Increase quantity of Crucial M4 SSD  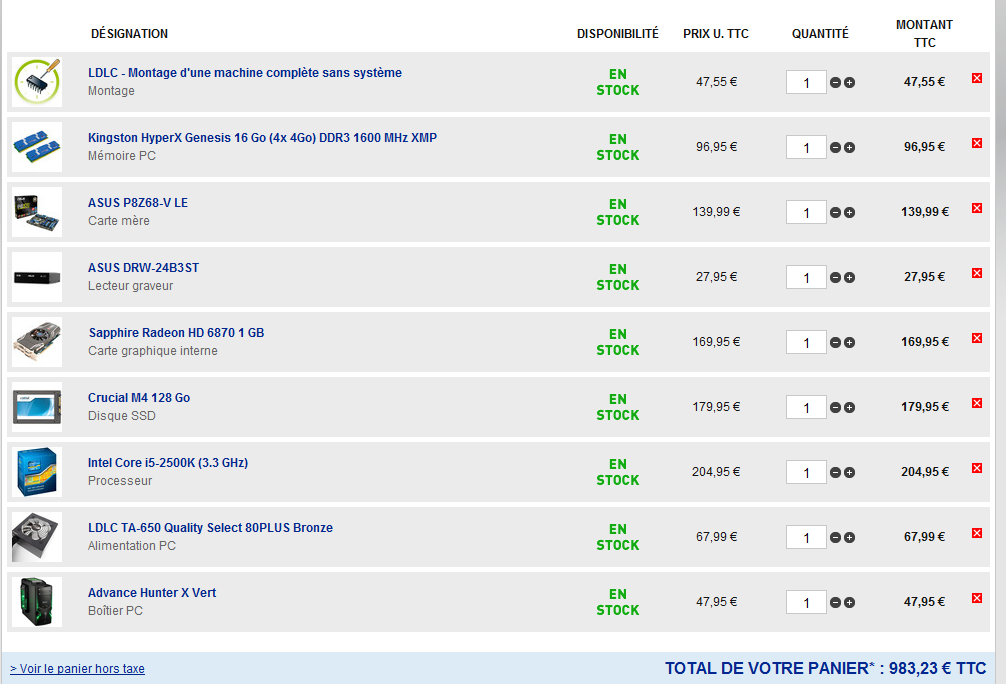pyautogui.click(x=849, y=407)
